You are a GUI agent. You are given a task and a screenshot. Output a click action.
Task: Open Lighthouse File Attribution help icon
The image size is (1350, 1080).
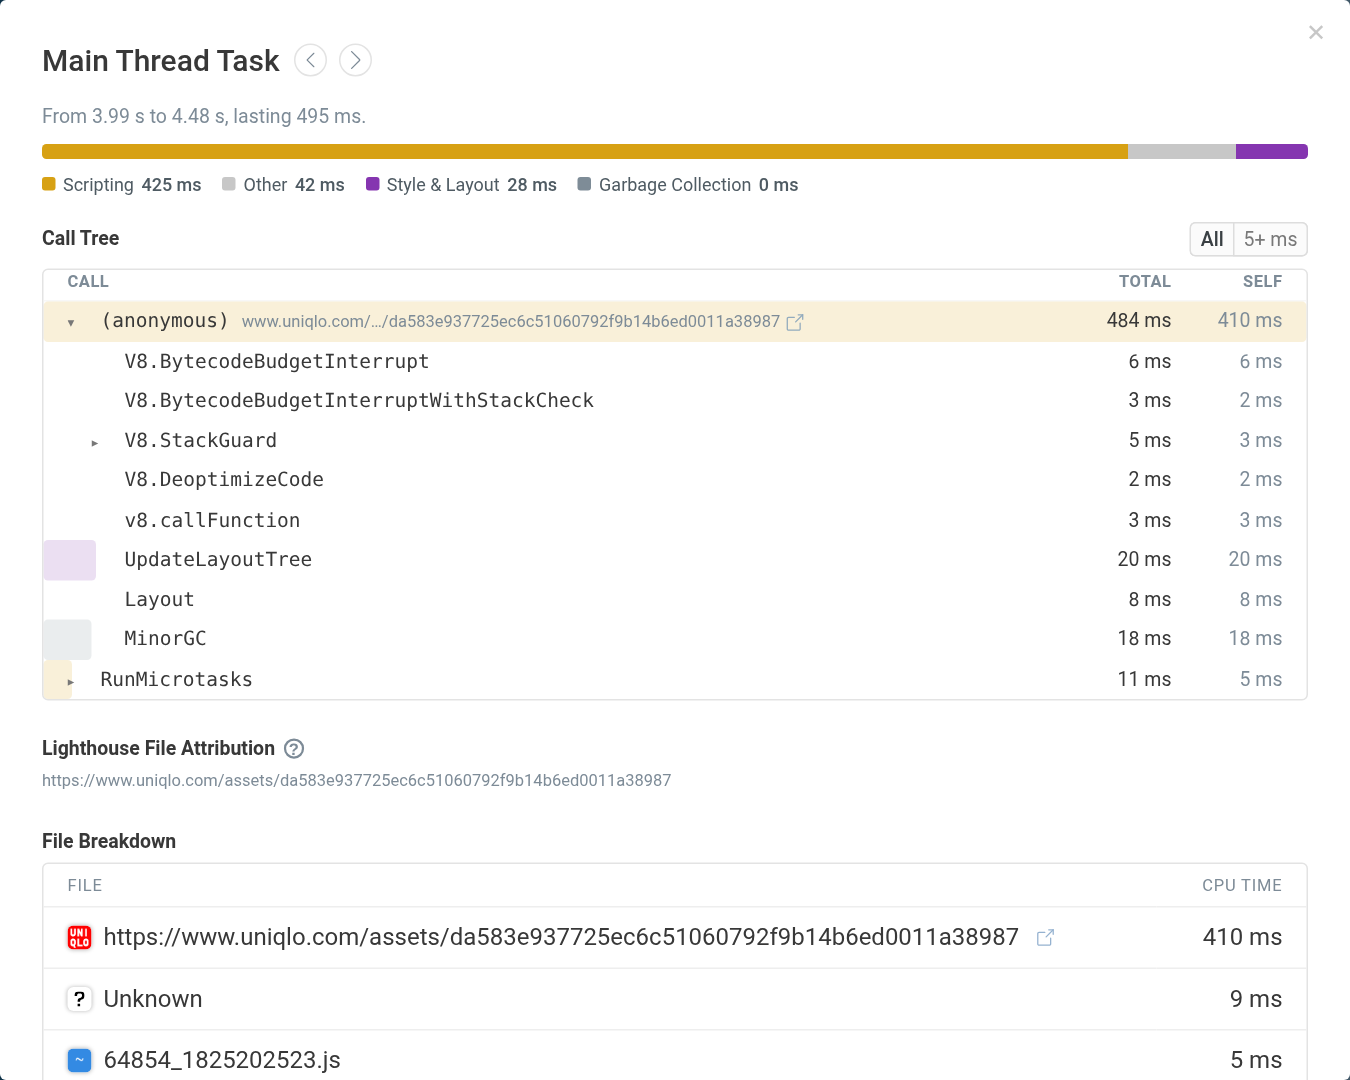294,748
